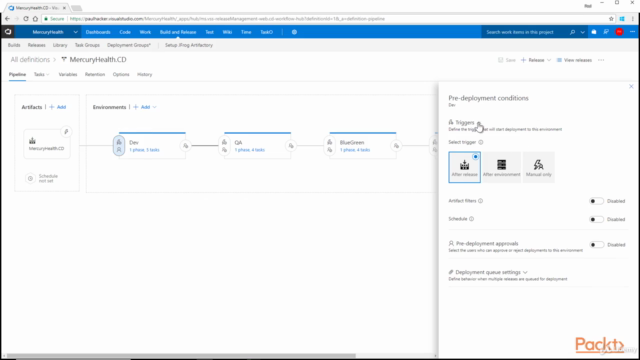Viewport: 640px width, 360px height.
Task: Open Task Groups page
Action: click(87, 45)
